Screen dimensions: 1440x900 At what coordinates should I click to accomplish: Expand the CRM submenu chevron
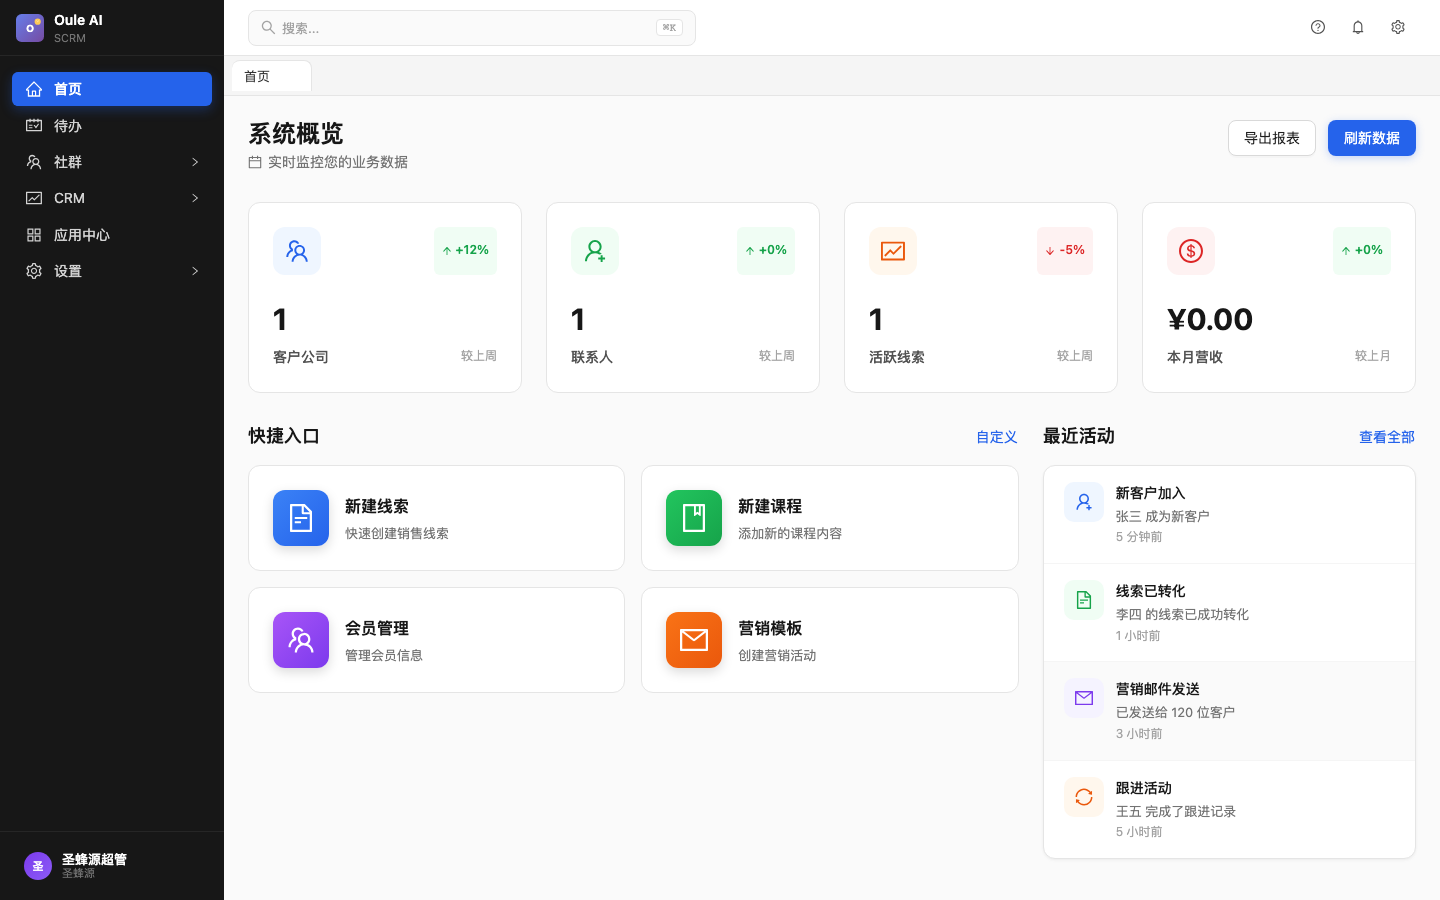195,198
